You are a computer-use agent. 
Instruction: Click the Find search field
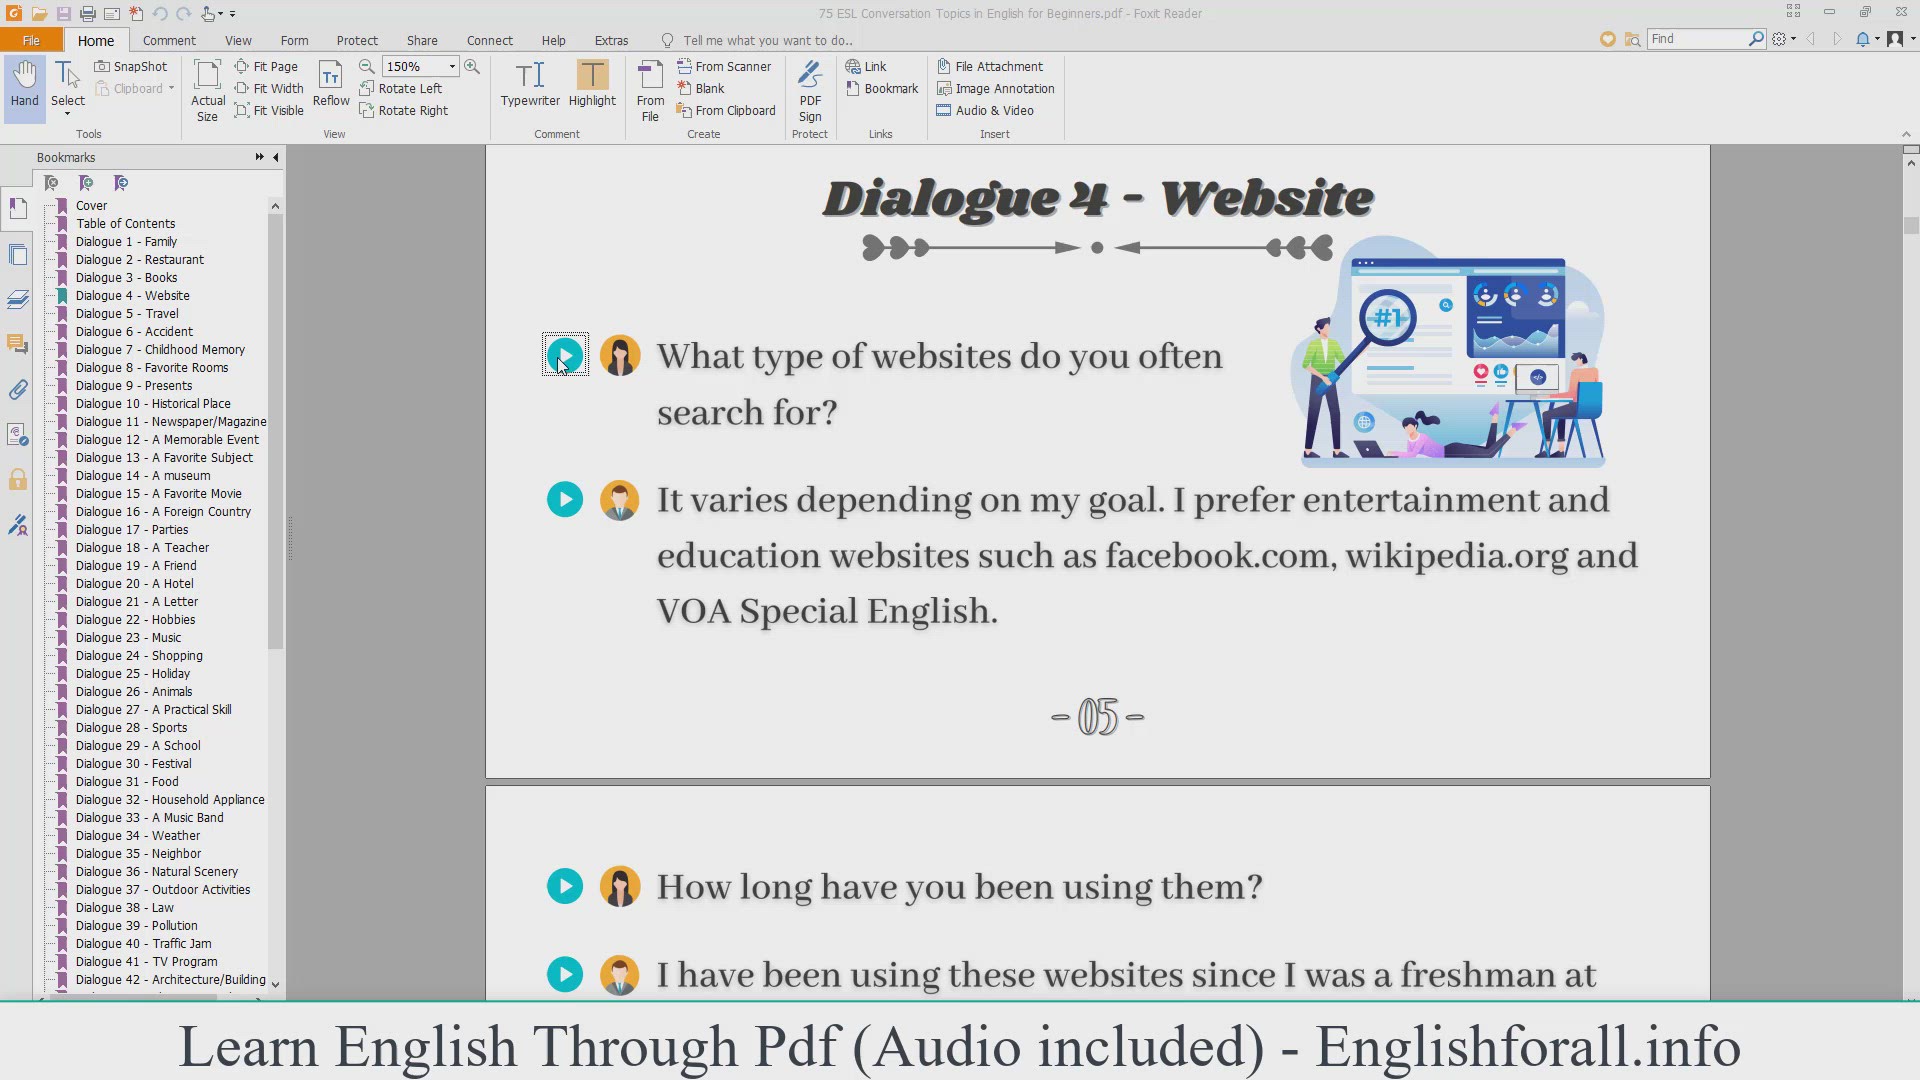pyautogui.click(x=1697, y=38)
